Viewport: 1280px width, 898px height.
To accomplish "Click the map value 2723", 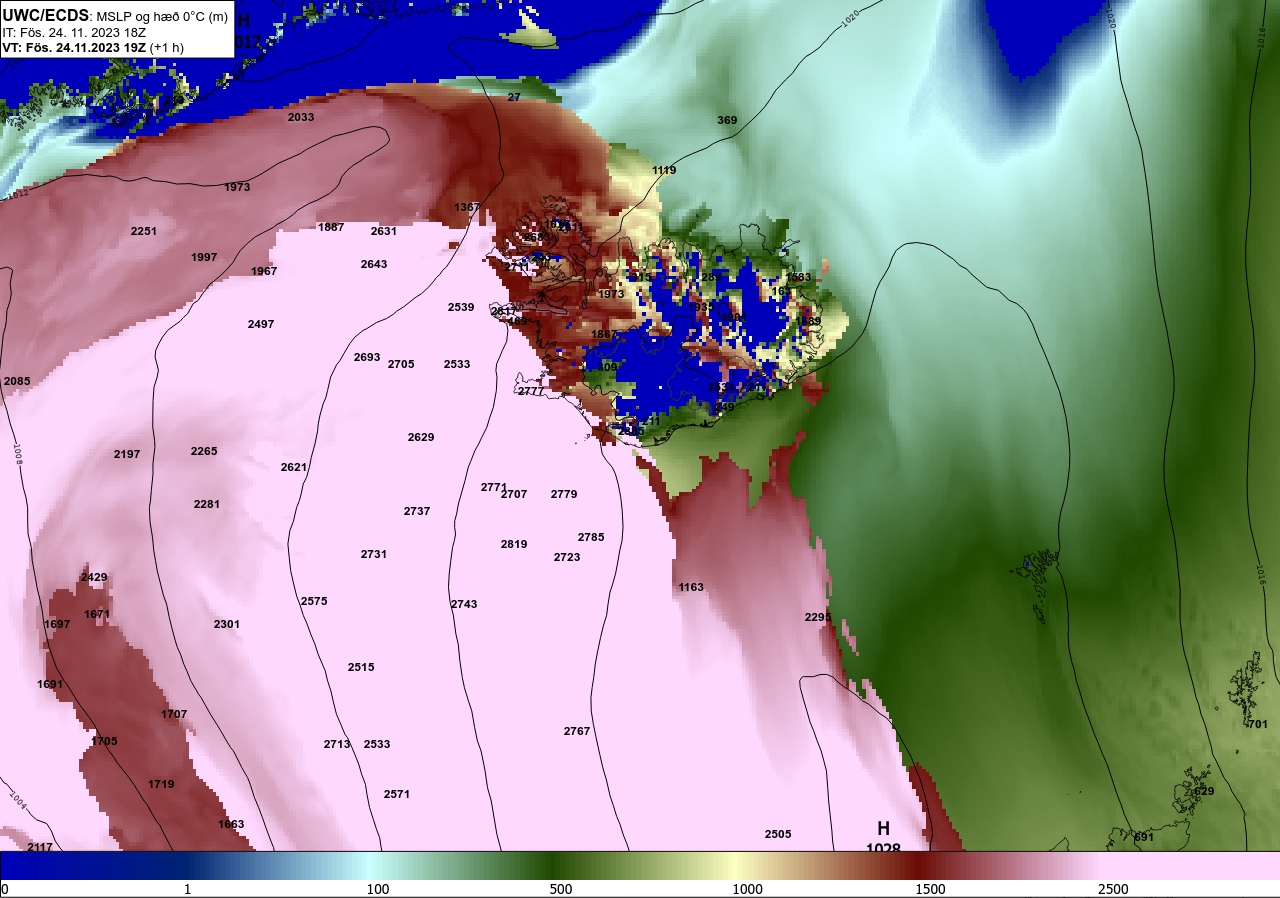I will [x=567, y=557].
